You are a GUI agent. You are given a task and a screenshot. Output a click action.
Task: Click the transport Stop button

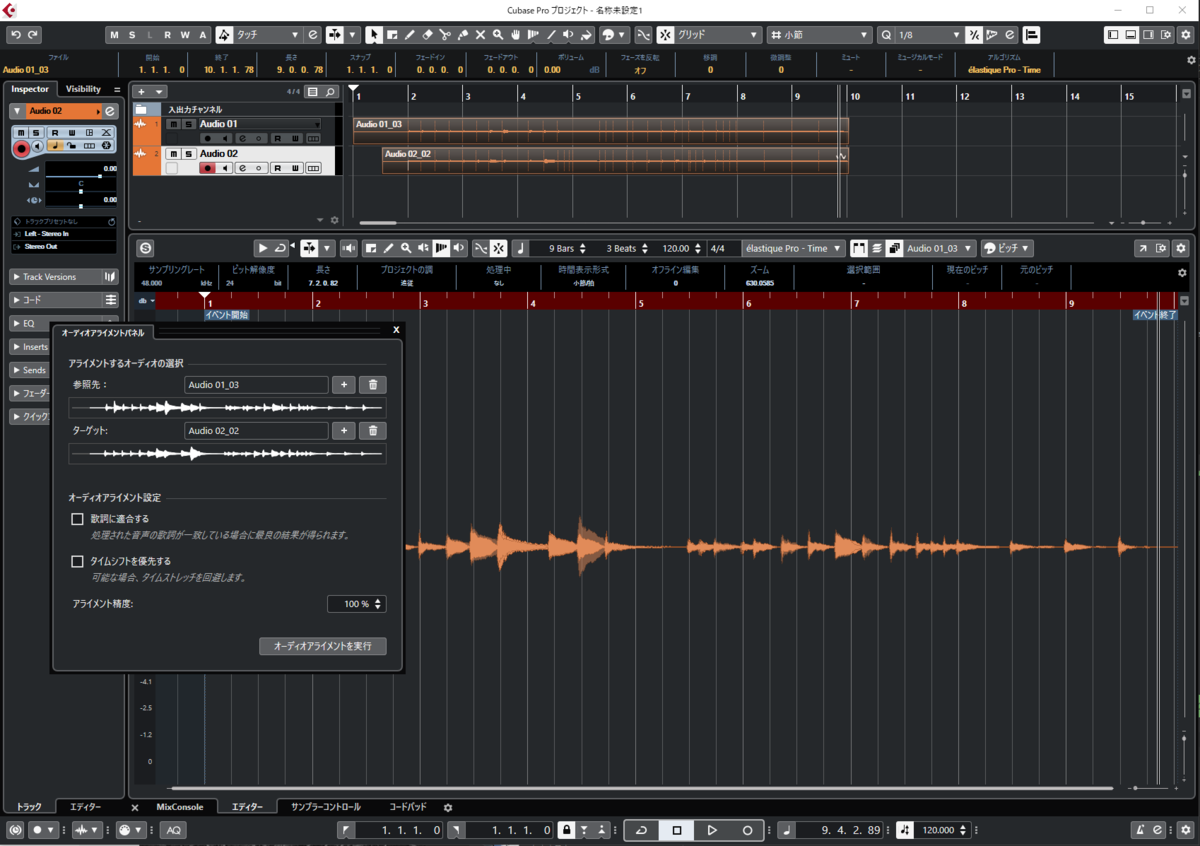click(x=677, y=830)
